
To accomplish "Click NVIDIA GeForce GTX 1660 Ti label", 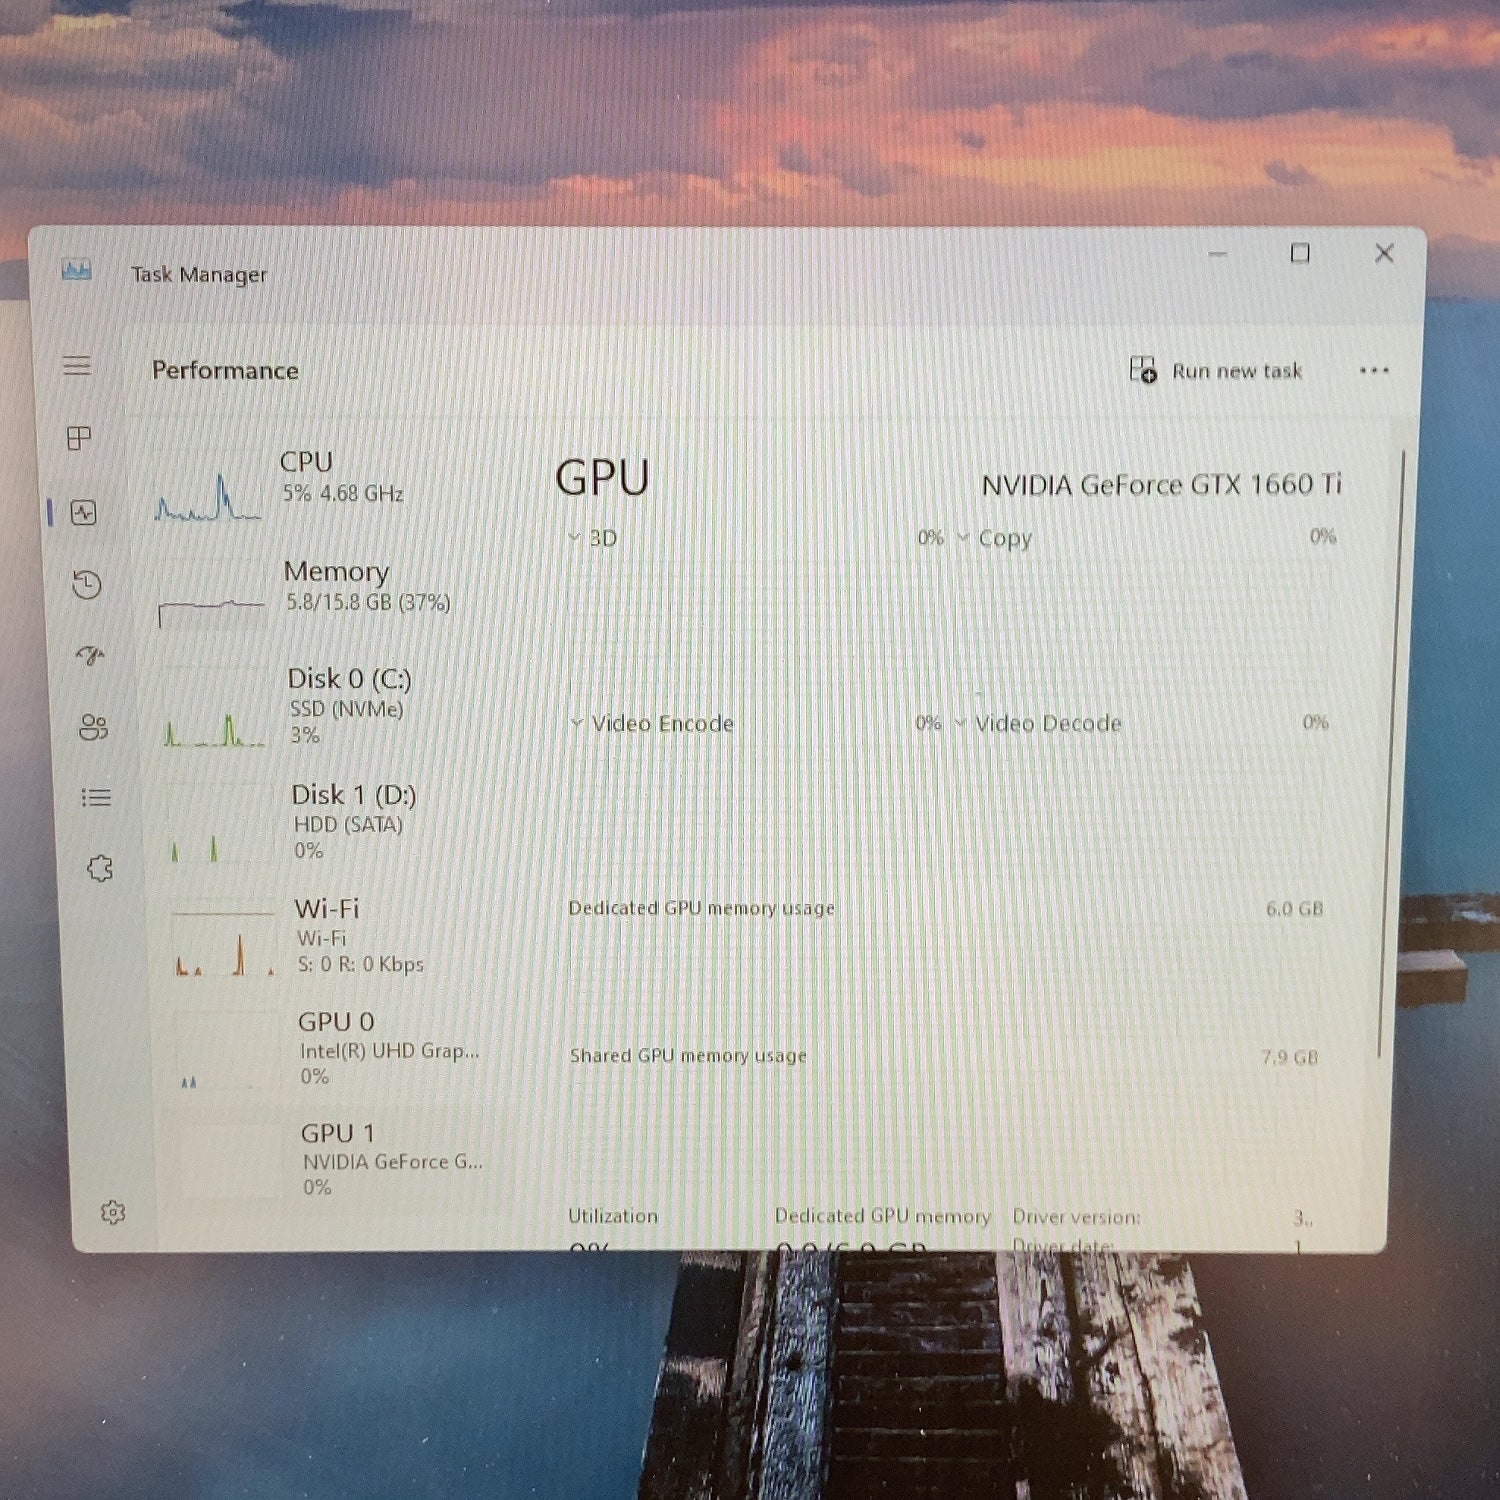I will (x=1161, y=485).
